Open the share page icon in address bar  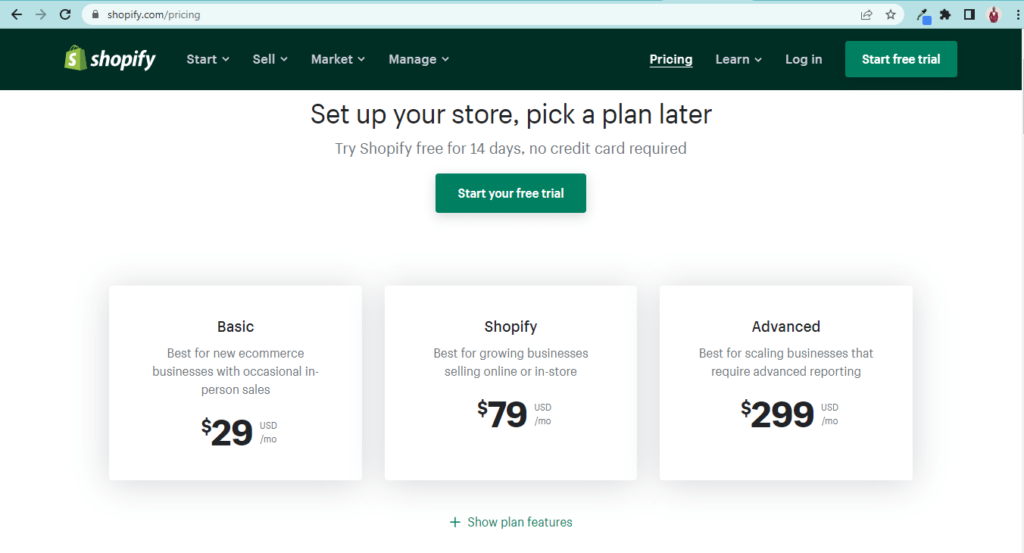[866, 14]
